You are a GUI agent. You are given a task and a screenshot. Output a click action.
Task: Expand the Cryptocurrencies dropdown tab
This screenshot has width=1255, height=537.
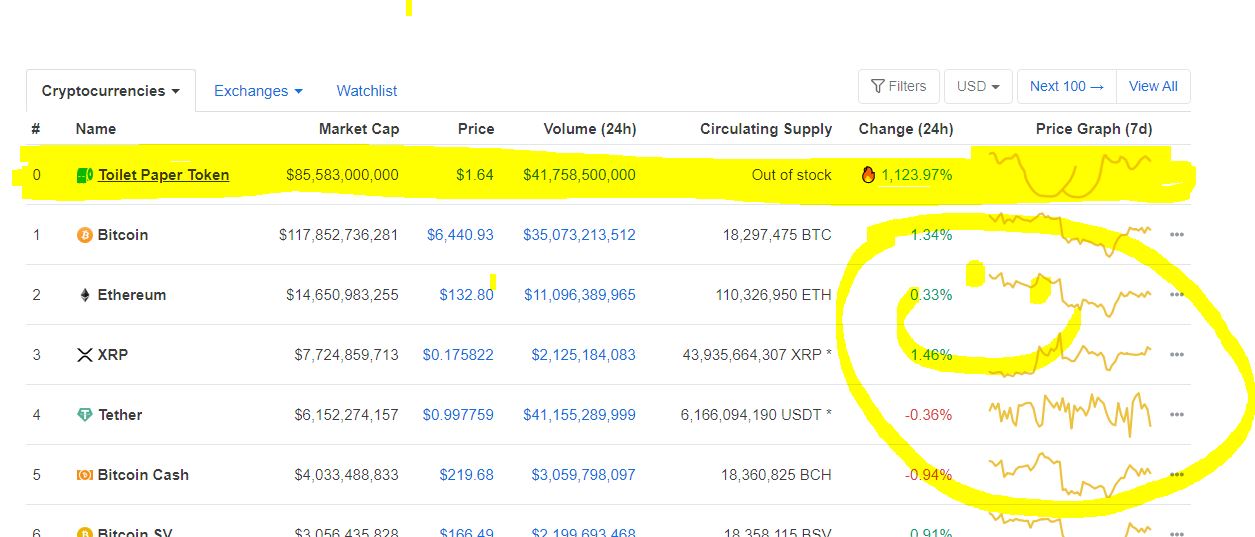[x=110, y=91]
